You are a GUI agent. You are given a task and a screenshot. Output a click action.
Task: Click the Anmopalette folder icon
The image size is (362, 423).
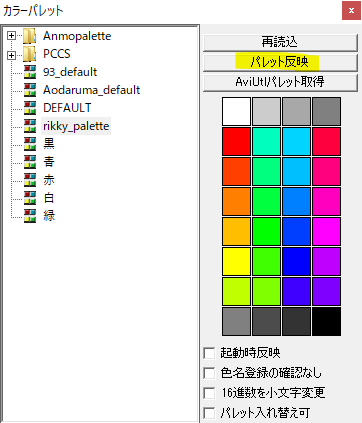[x=30, y=36]
